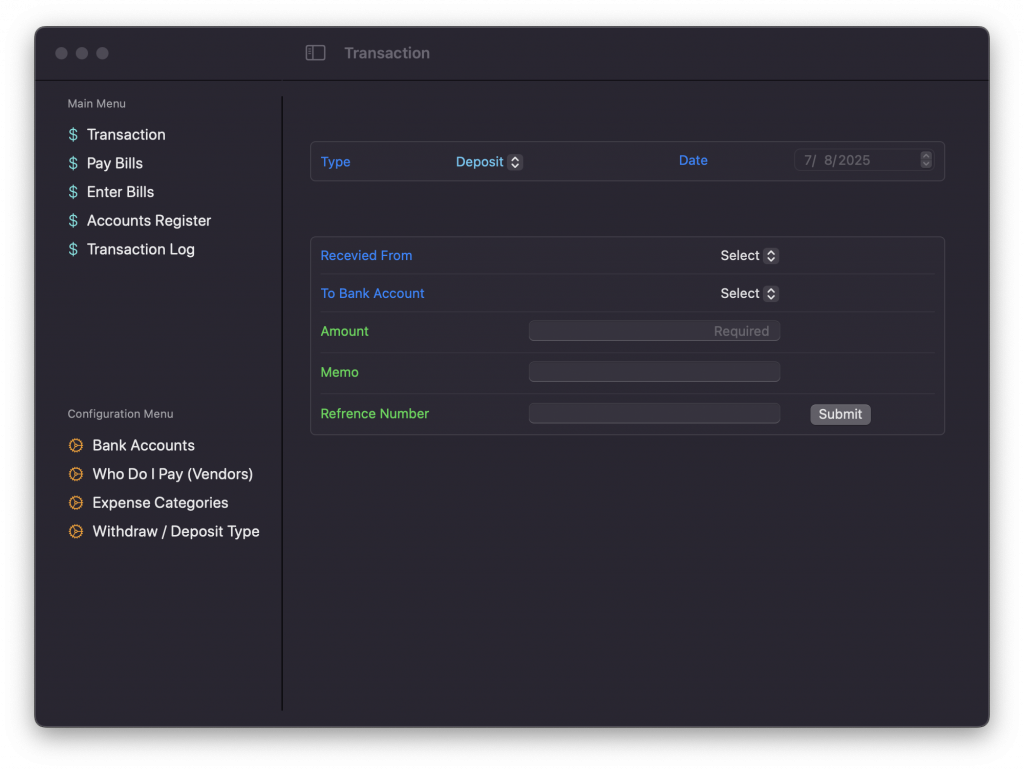The image size is (1024, 770).
Task: Open Transaction Log from the main menu
Action: [140, 250]
